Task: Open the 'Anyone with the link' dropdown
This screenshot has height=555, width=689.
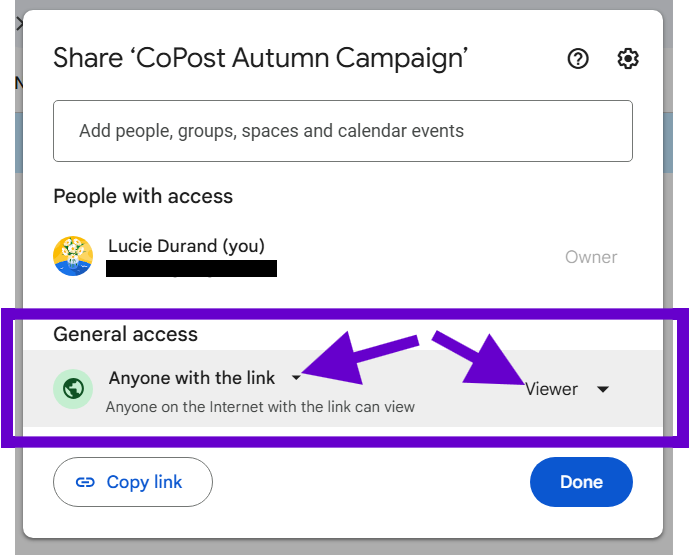Action: click(x=192, y=378)
